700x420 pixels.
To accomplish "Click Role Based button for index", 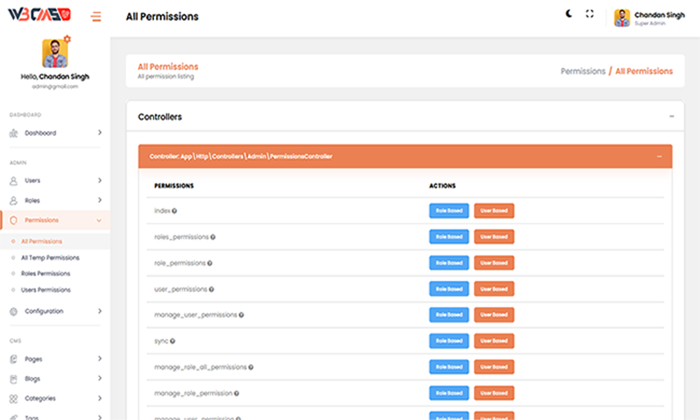I will [x=449, y=210].
